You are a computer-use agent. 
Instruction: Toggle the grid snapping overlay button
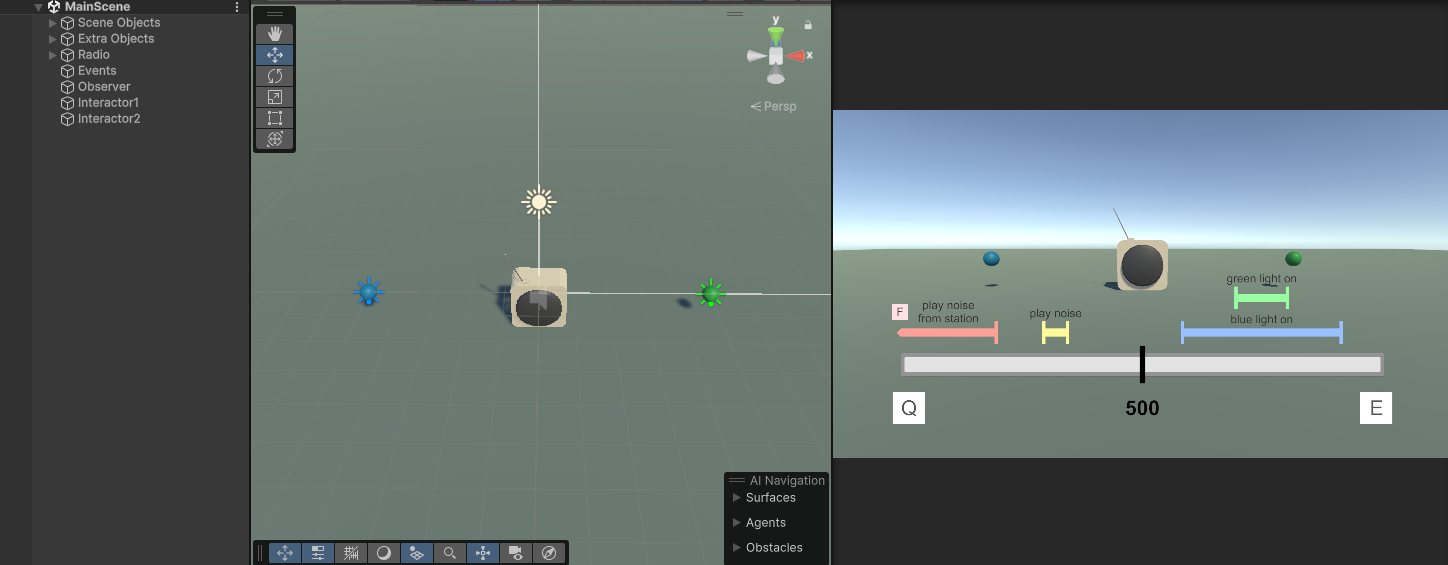point(351,552)
